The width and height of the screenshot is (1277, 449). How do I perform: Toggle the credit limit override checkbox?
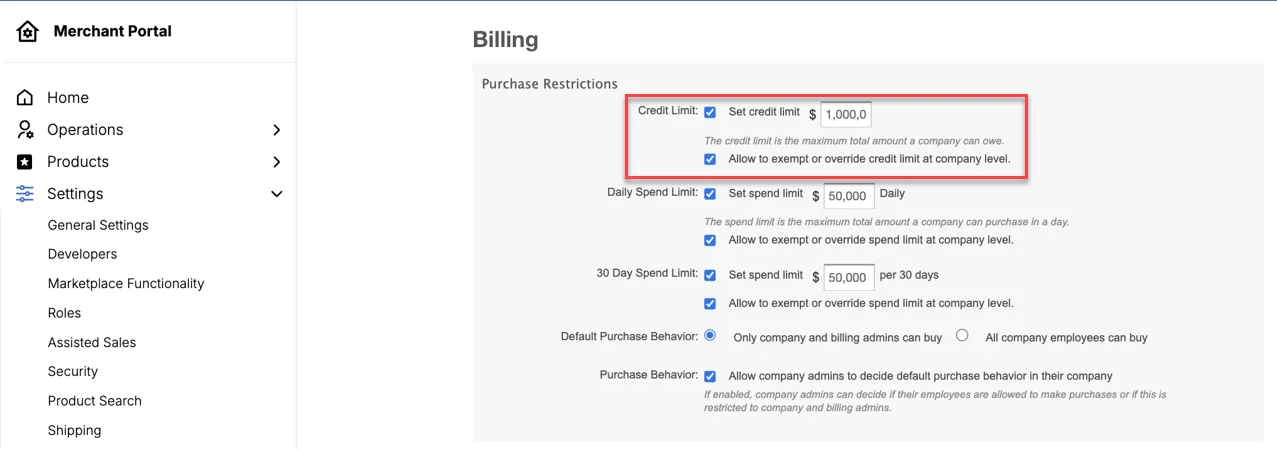(x=710, y=159)
